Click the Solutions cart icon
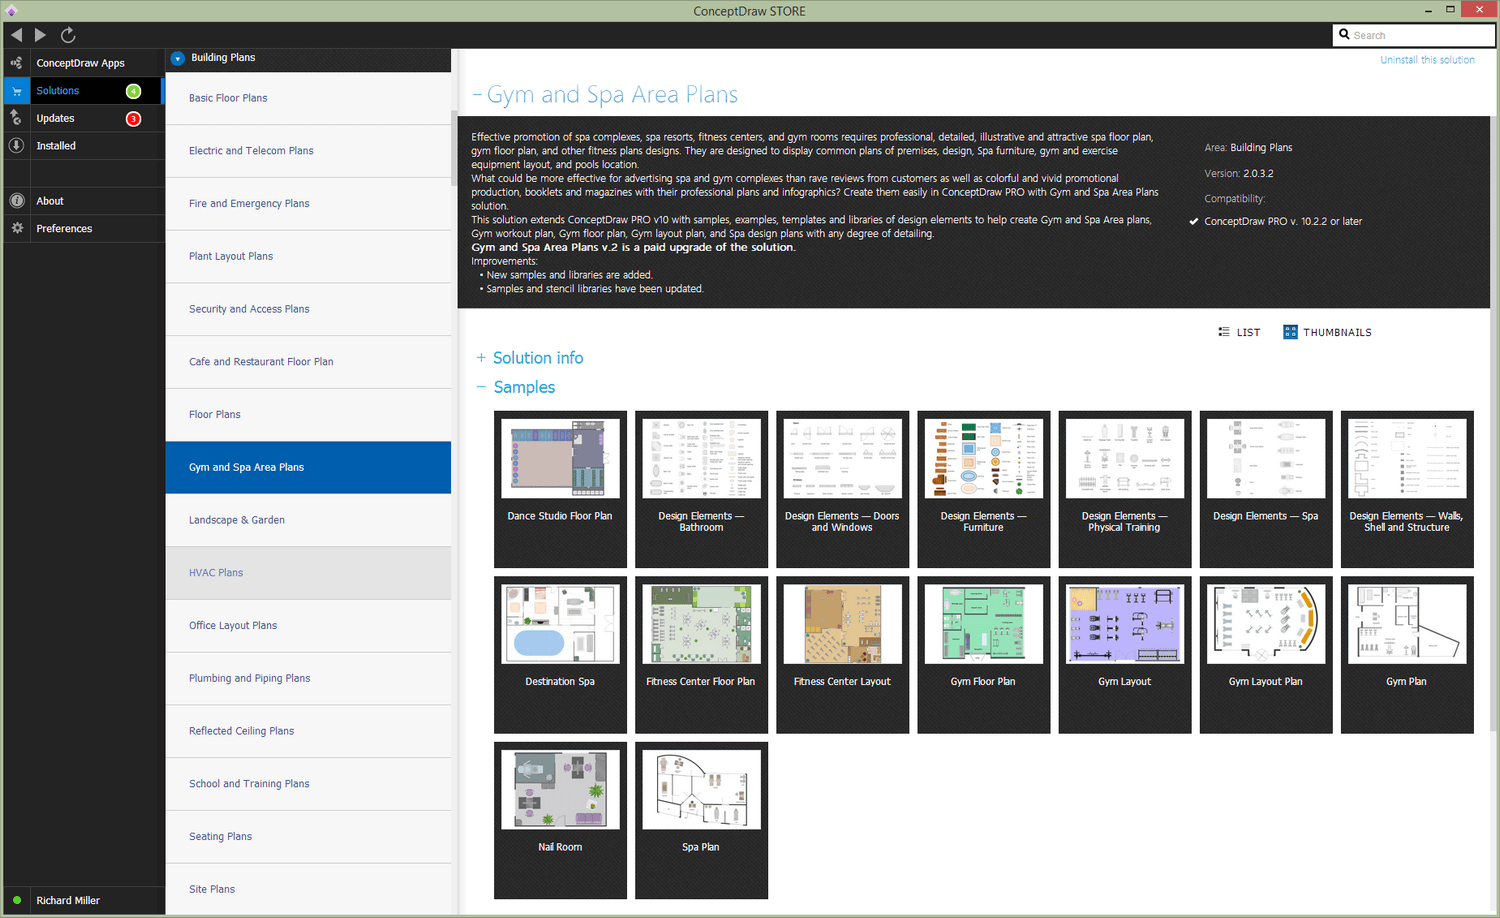The width and height of the screenshot is (1500, 918). [16, 91]
